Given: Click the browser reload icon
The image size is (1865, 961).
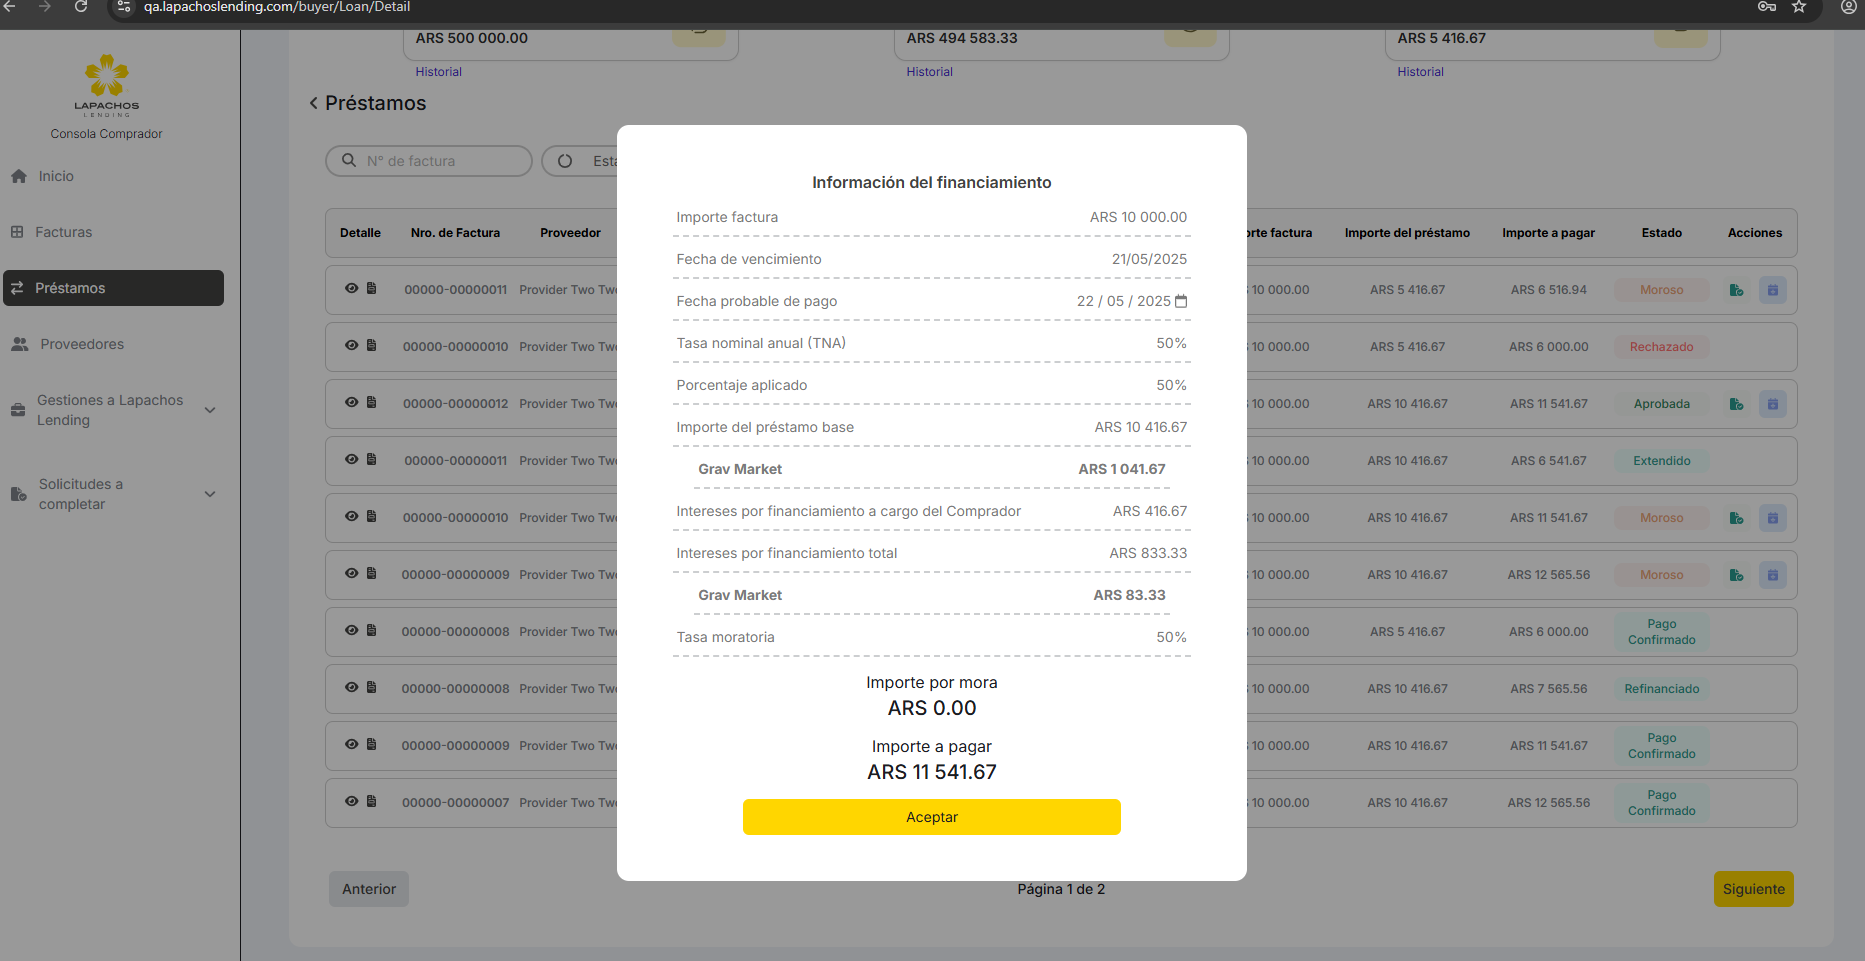Looking at the screenshot, I should pos(81,7).
